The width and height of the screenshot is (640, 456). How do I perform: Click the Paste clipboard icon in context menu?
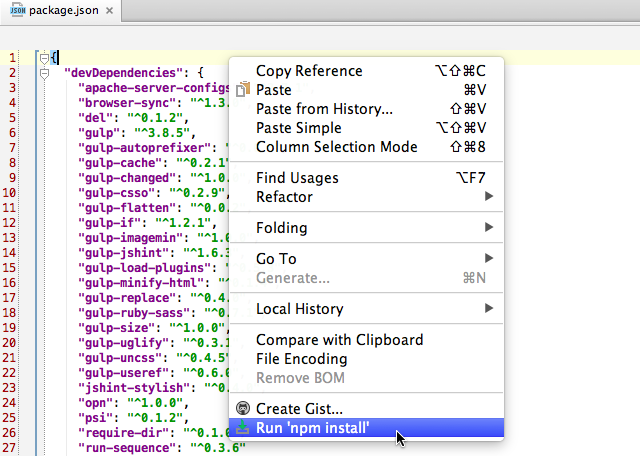point(242,90)
